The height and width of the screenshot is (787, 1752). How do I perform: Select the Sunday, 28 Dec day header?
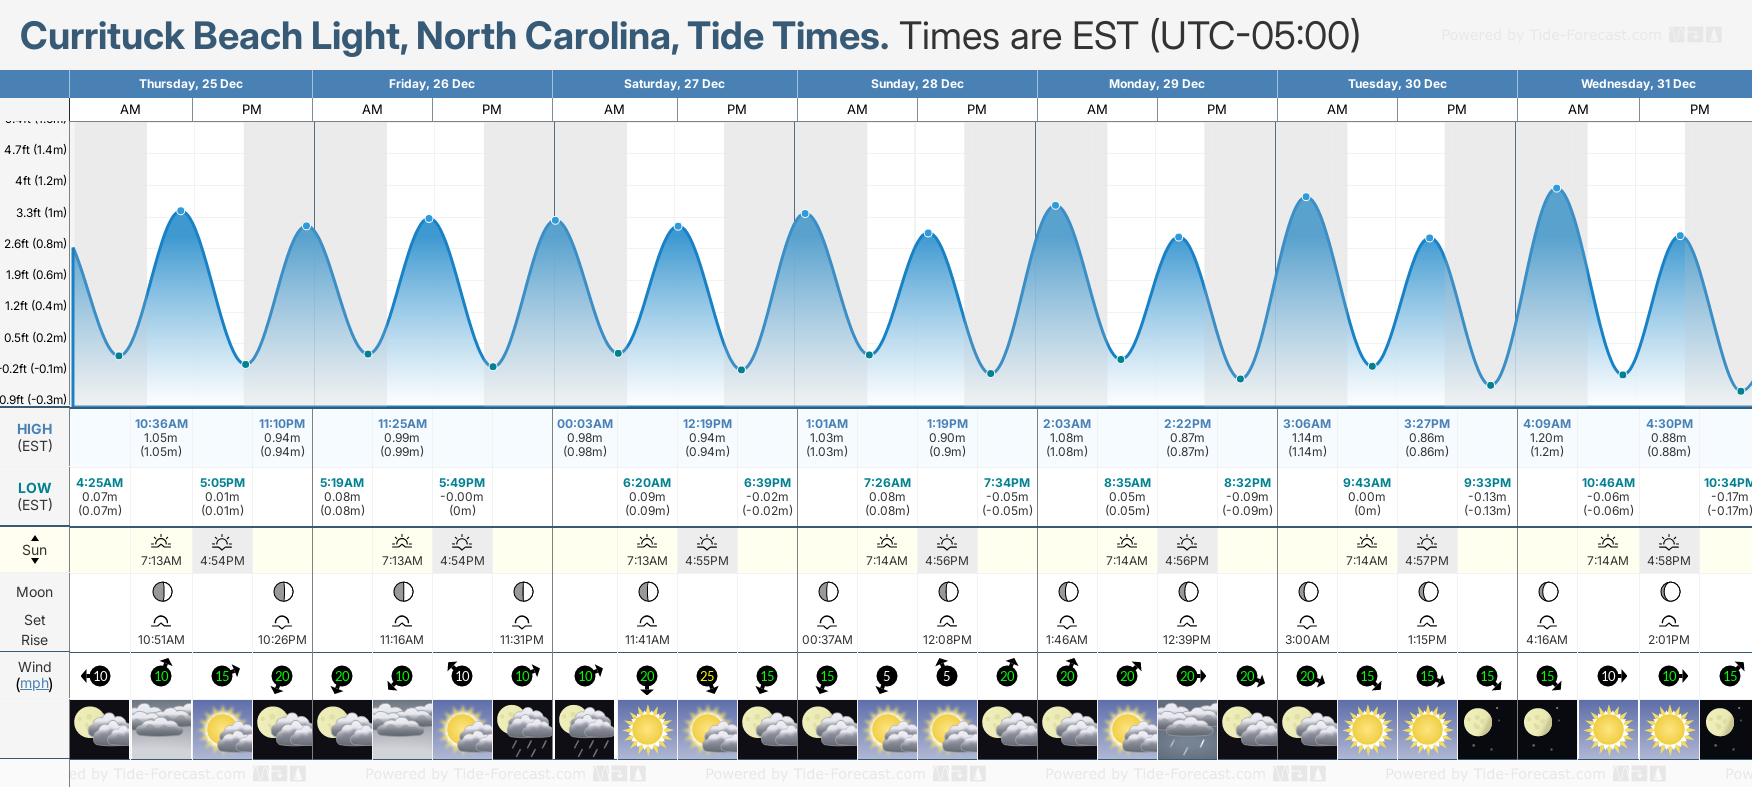[x=917, y=84]
